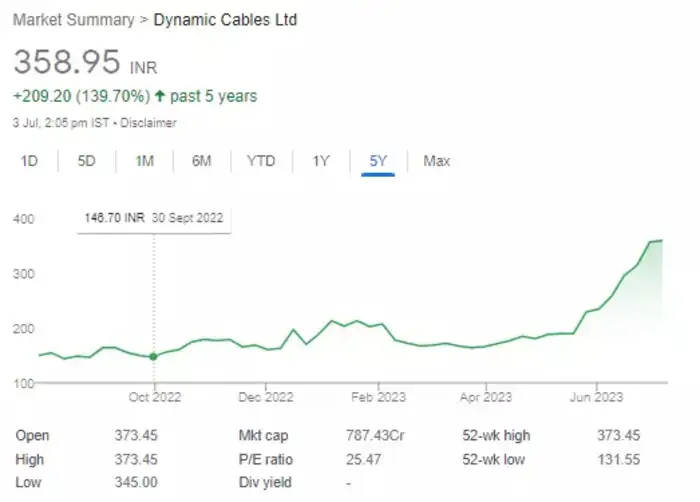Show the Max range chart
This screenshot has width=700, height=502.
[x=437, y=161]
